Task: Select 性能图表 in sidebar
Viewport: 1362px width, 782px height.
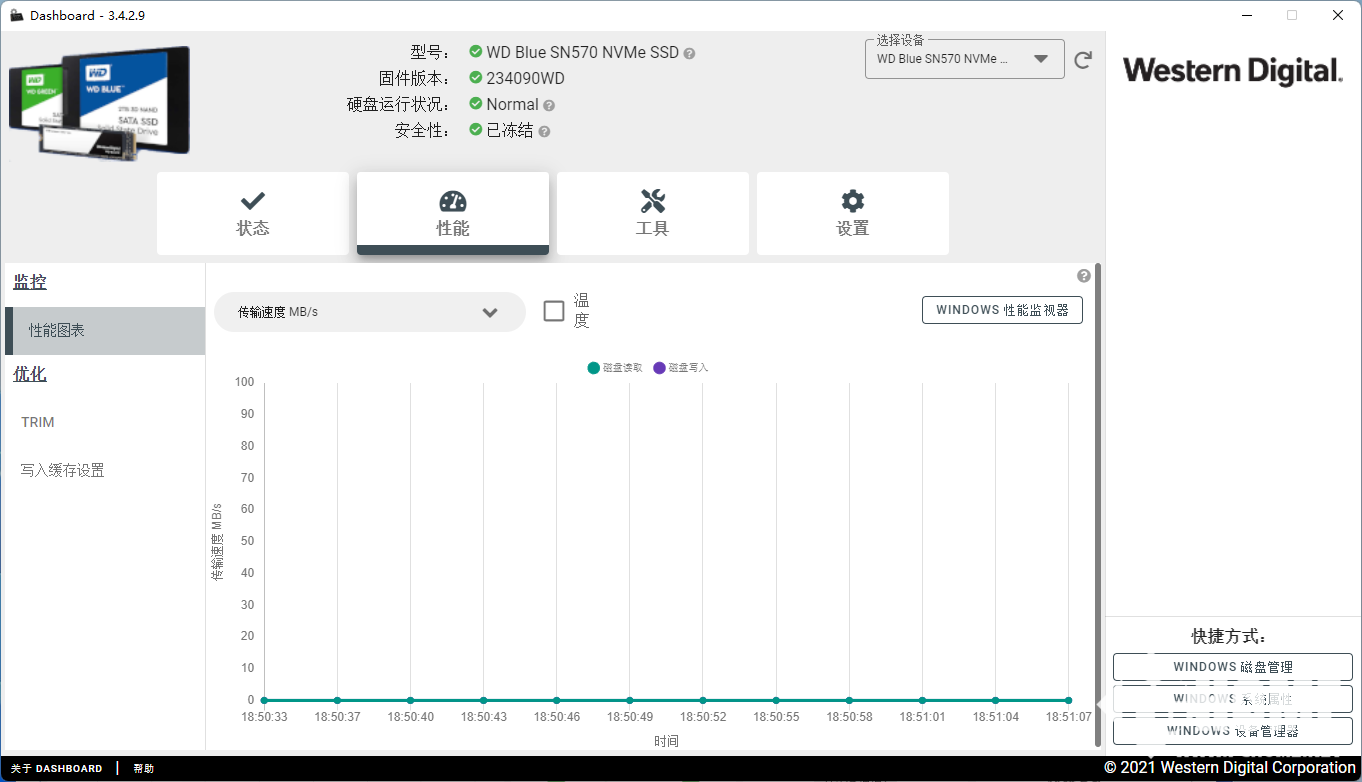Action: coord(105,331)
